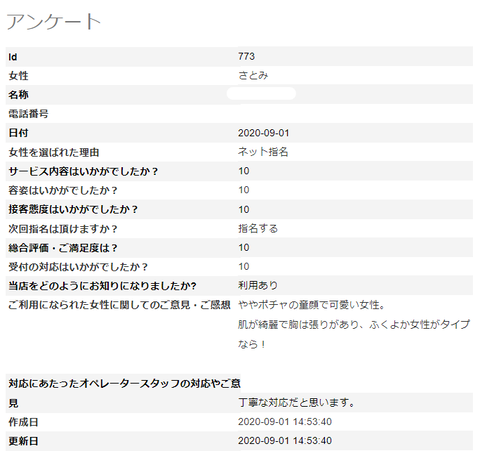Click the 容姿はいかがでしたか？ label
The height and width of the screenshot is (451, 480).
pyautogui.click(x=63, y=190)
